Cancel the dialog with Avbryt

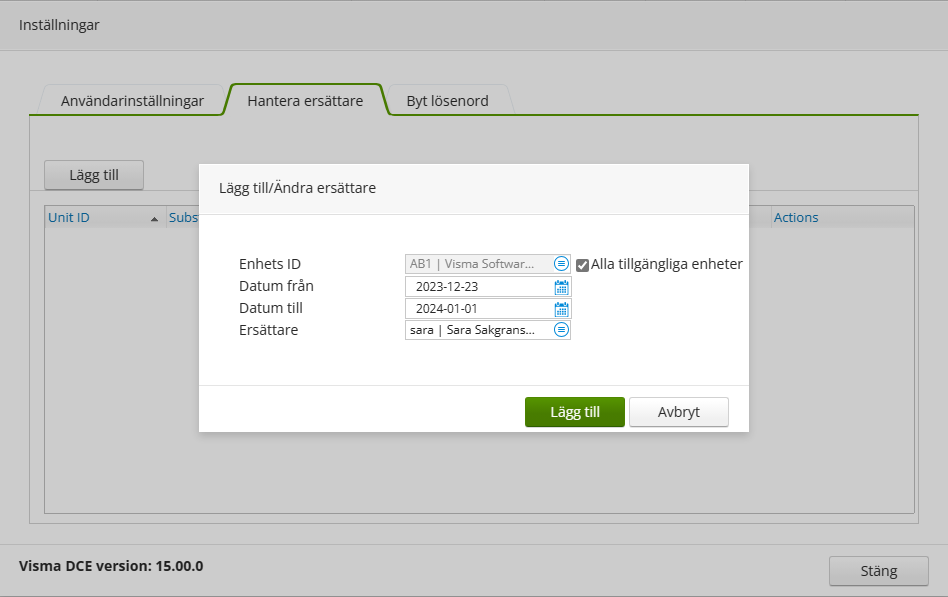(678, 412)
